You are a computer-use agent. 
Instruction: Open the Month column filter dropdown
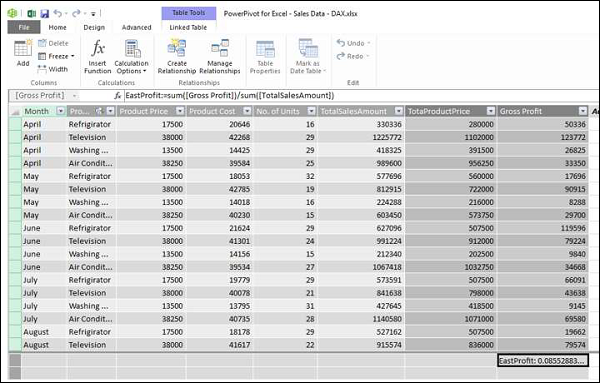pos(60,111)
